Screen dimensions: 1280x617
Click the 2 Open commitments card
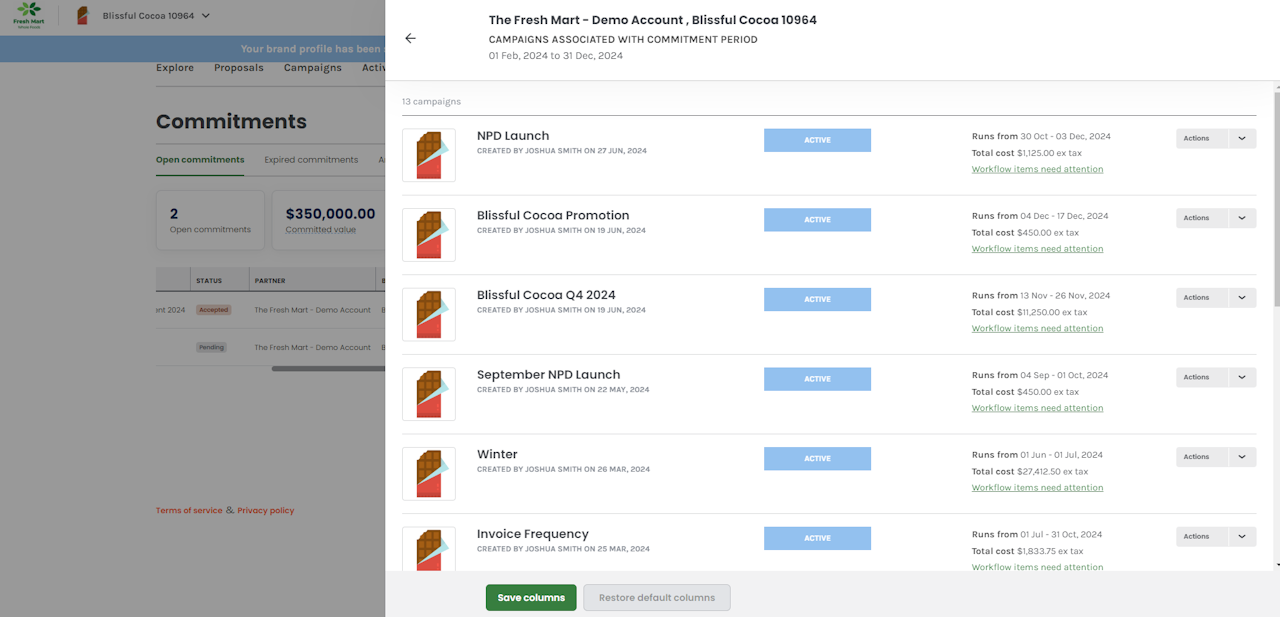tap(210, 220)
